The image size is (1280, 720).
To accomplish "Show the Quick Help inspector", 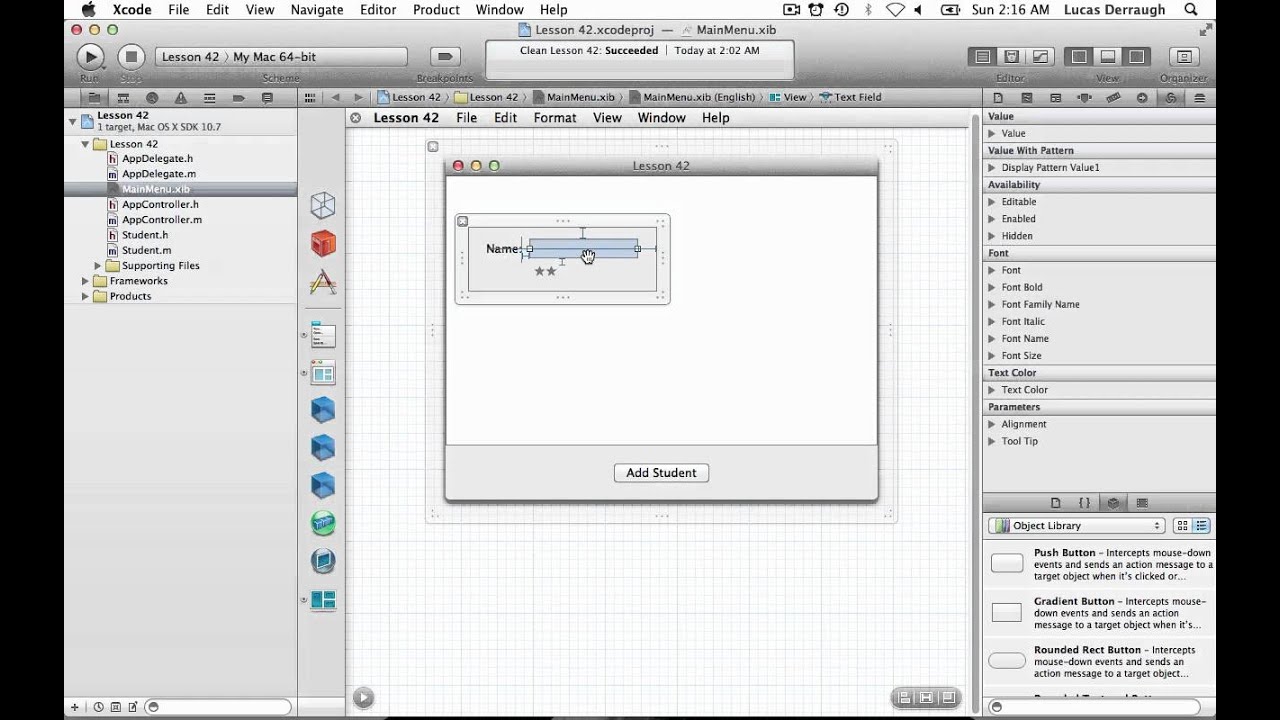I will click(x=1027, y=98).
